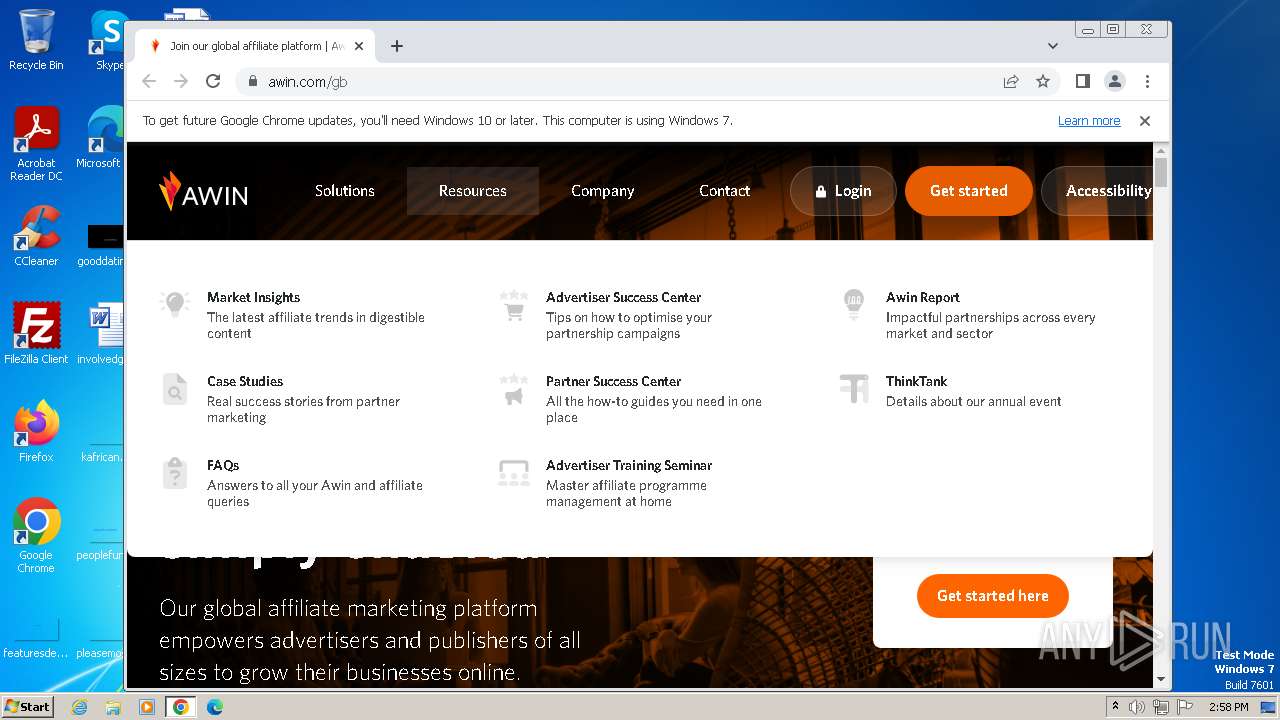Open Recycle Bin on desktop

click(x=36, y=40)
